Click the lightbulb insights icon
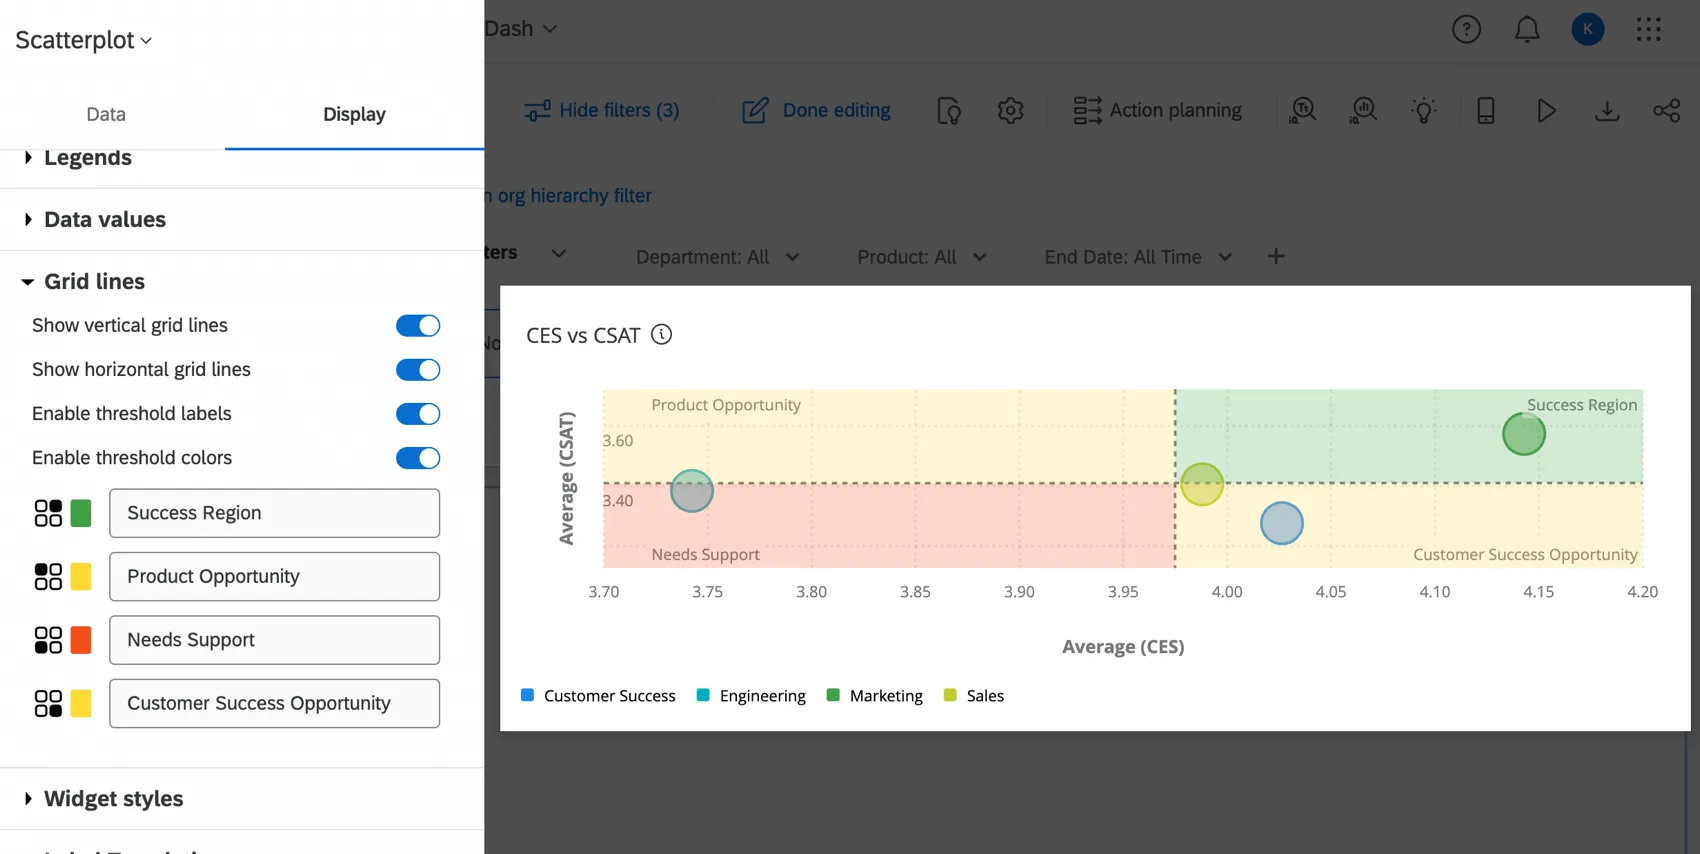The width and height of the screenshot is (1700, 854). [x=1424, y=110]
